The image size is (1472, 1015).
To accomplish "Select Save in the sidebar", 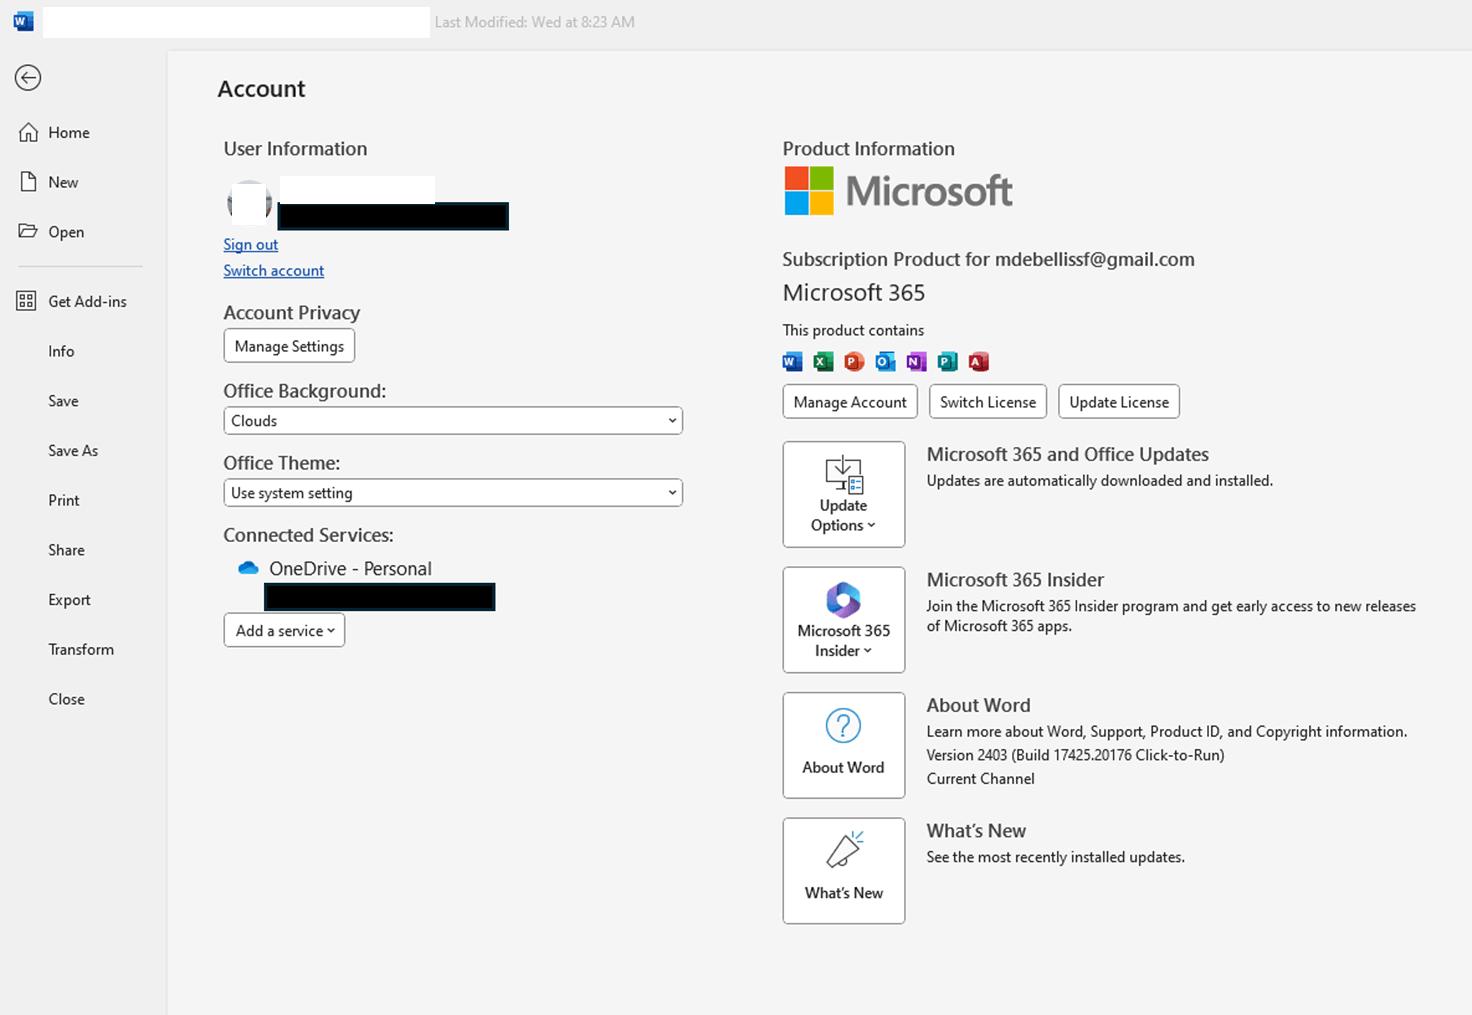I will coord(63,401).
